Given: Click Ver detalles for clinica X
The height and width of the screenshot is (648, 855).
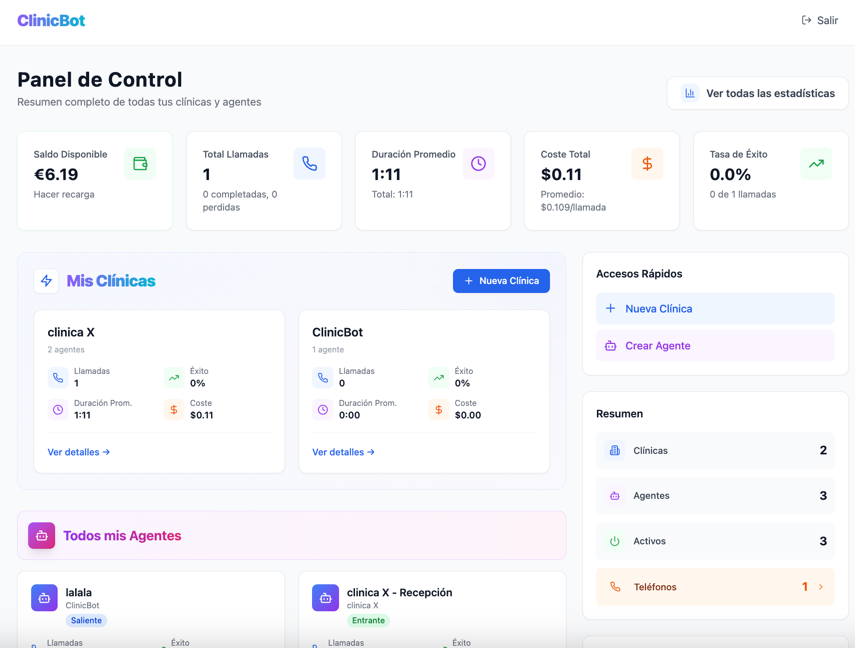Looking at the screenshot, I should pos(79,452).
